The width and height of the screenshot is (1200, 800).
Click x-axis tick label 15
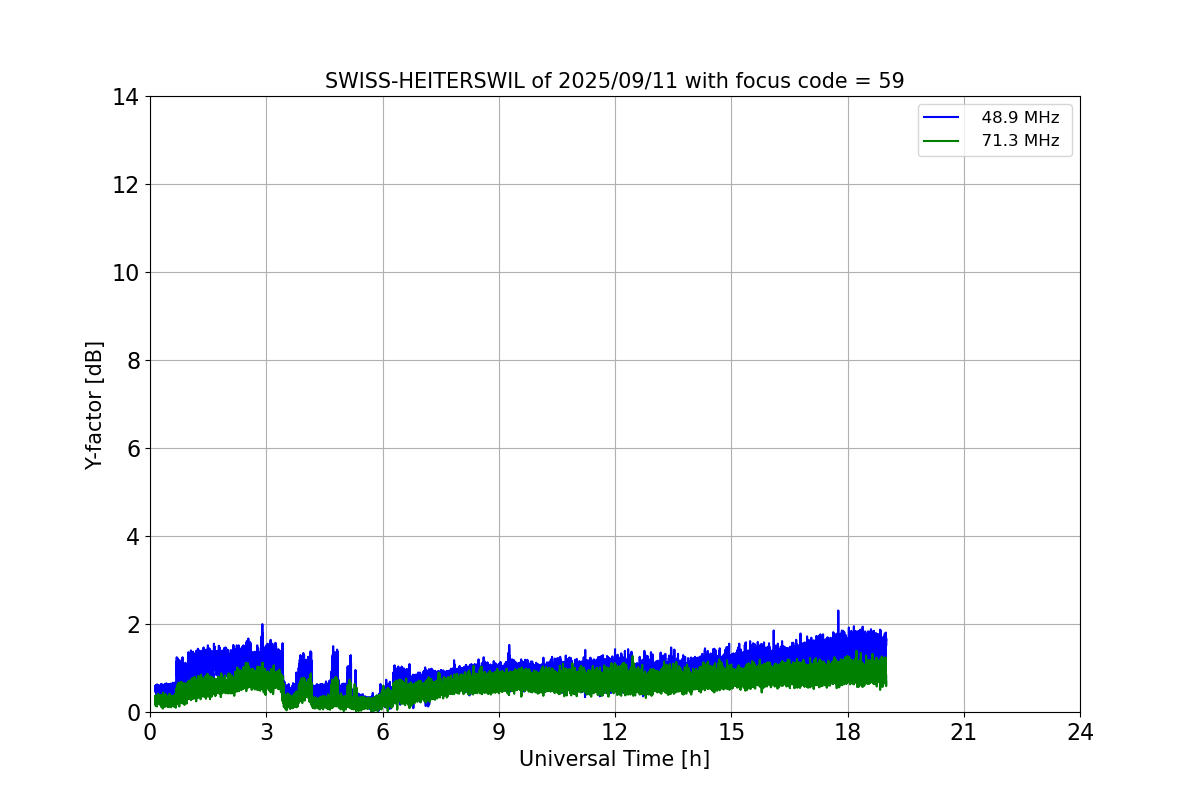[x=731, y=733]
